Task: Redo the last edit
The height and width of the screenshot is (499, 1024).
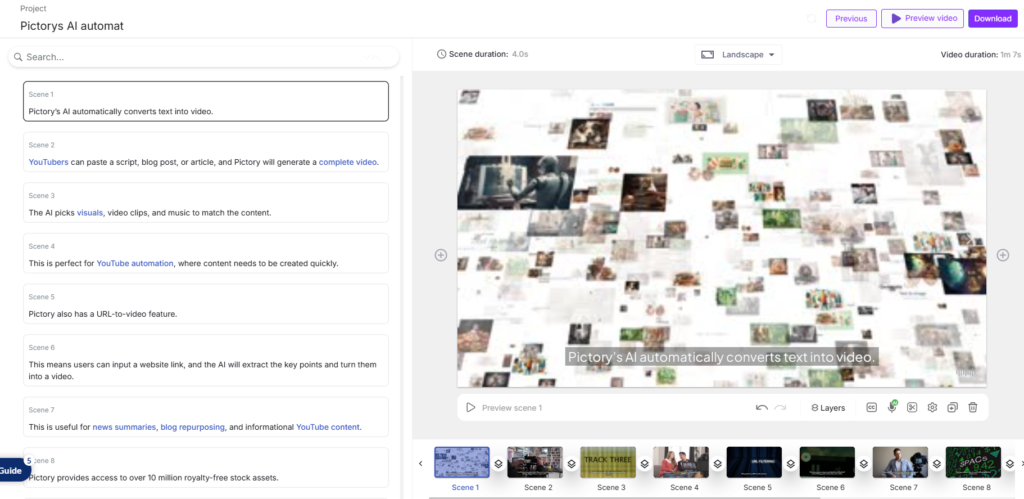Action: [x=780, y=408]
